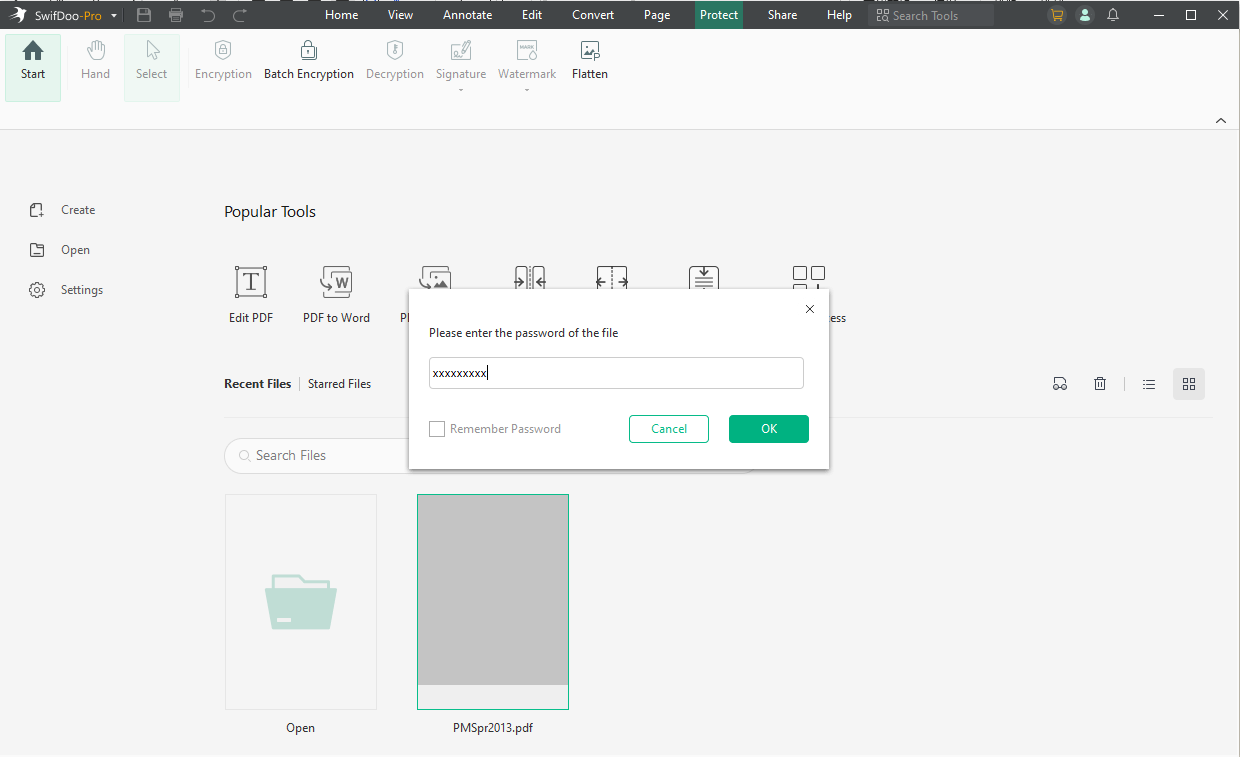Switch to grid view layout
The image size is (1240, 757).
coord(1189,384)
